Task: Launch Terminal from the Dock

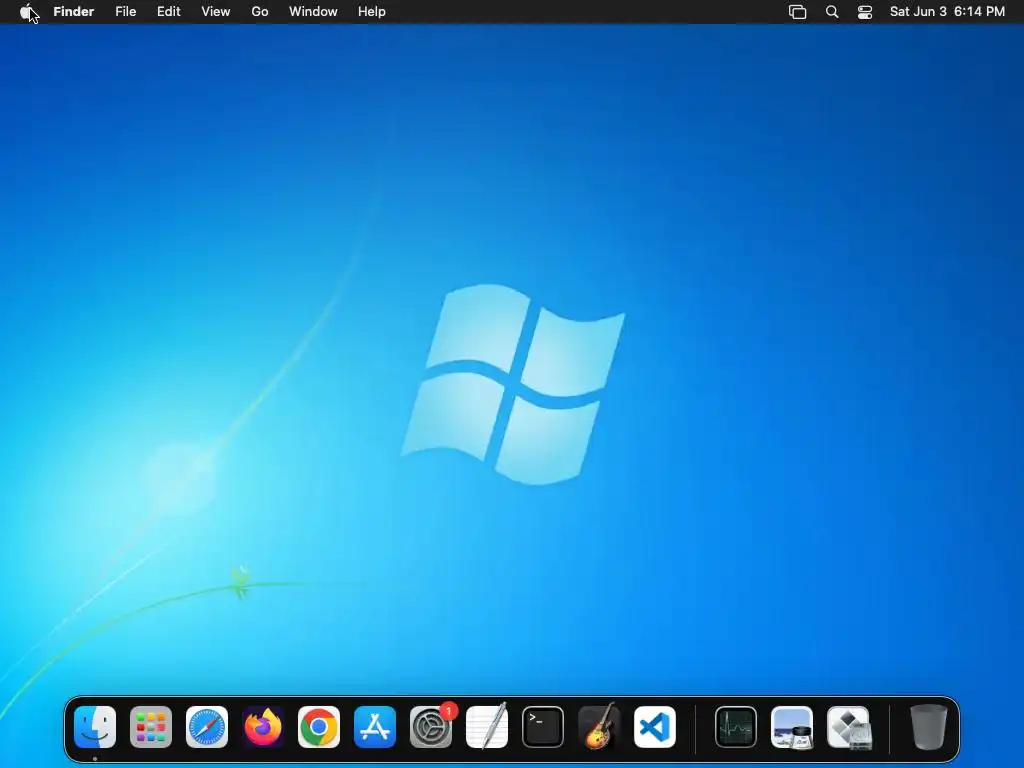Action: tap(543, 727)
